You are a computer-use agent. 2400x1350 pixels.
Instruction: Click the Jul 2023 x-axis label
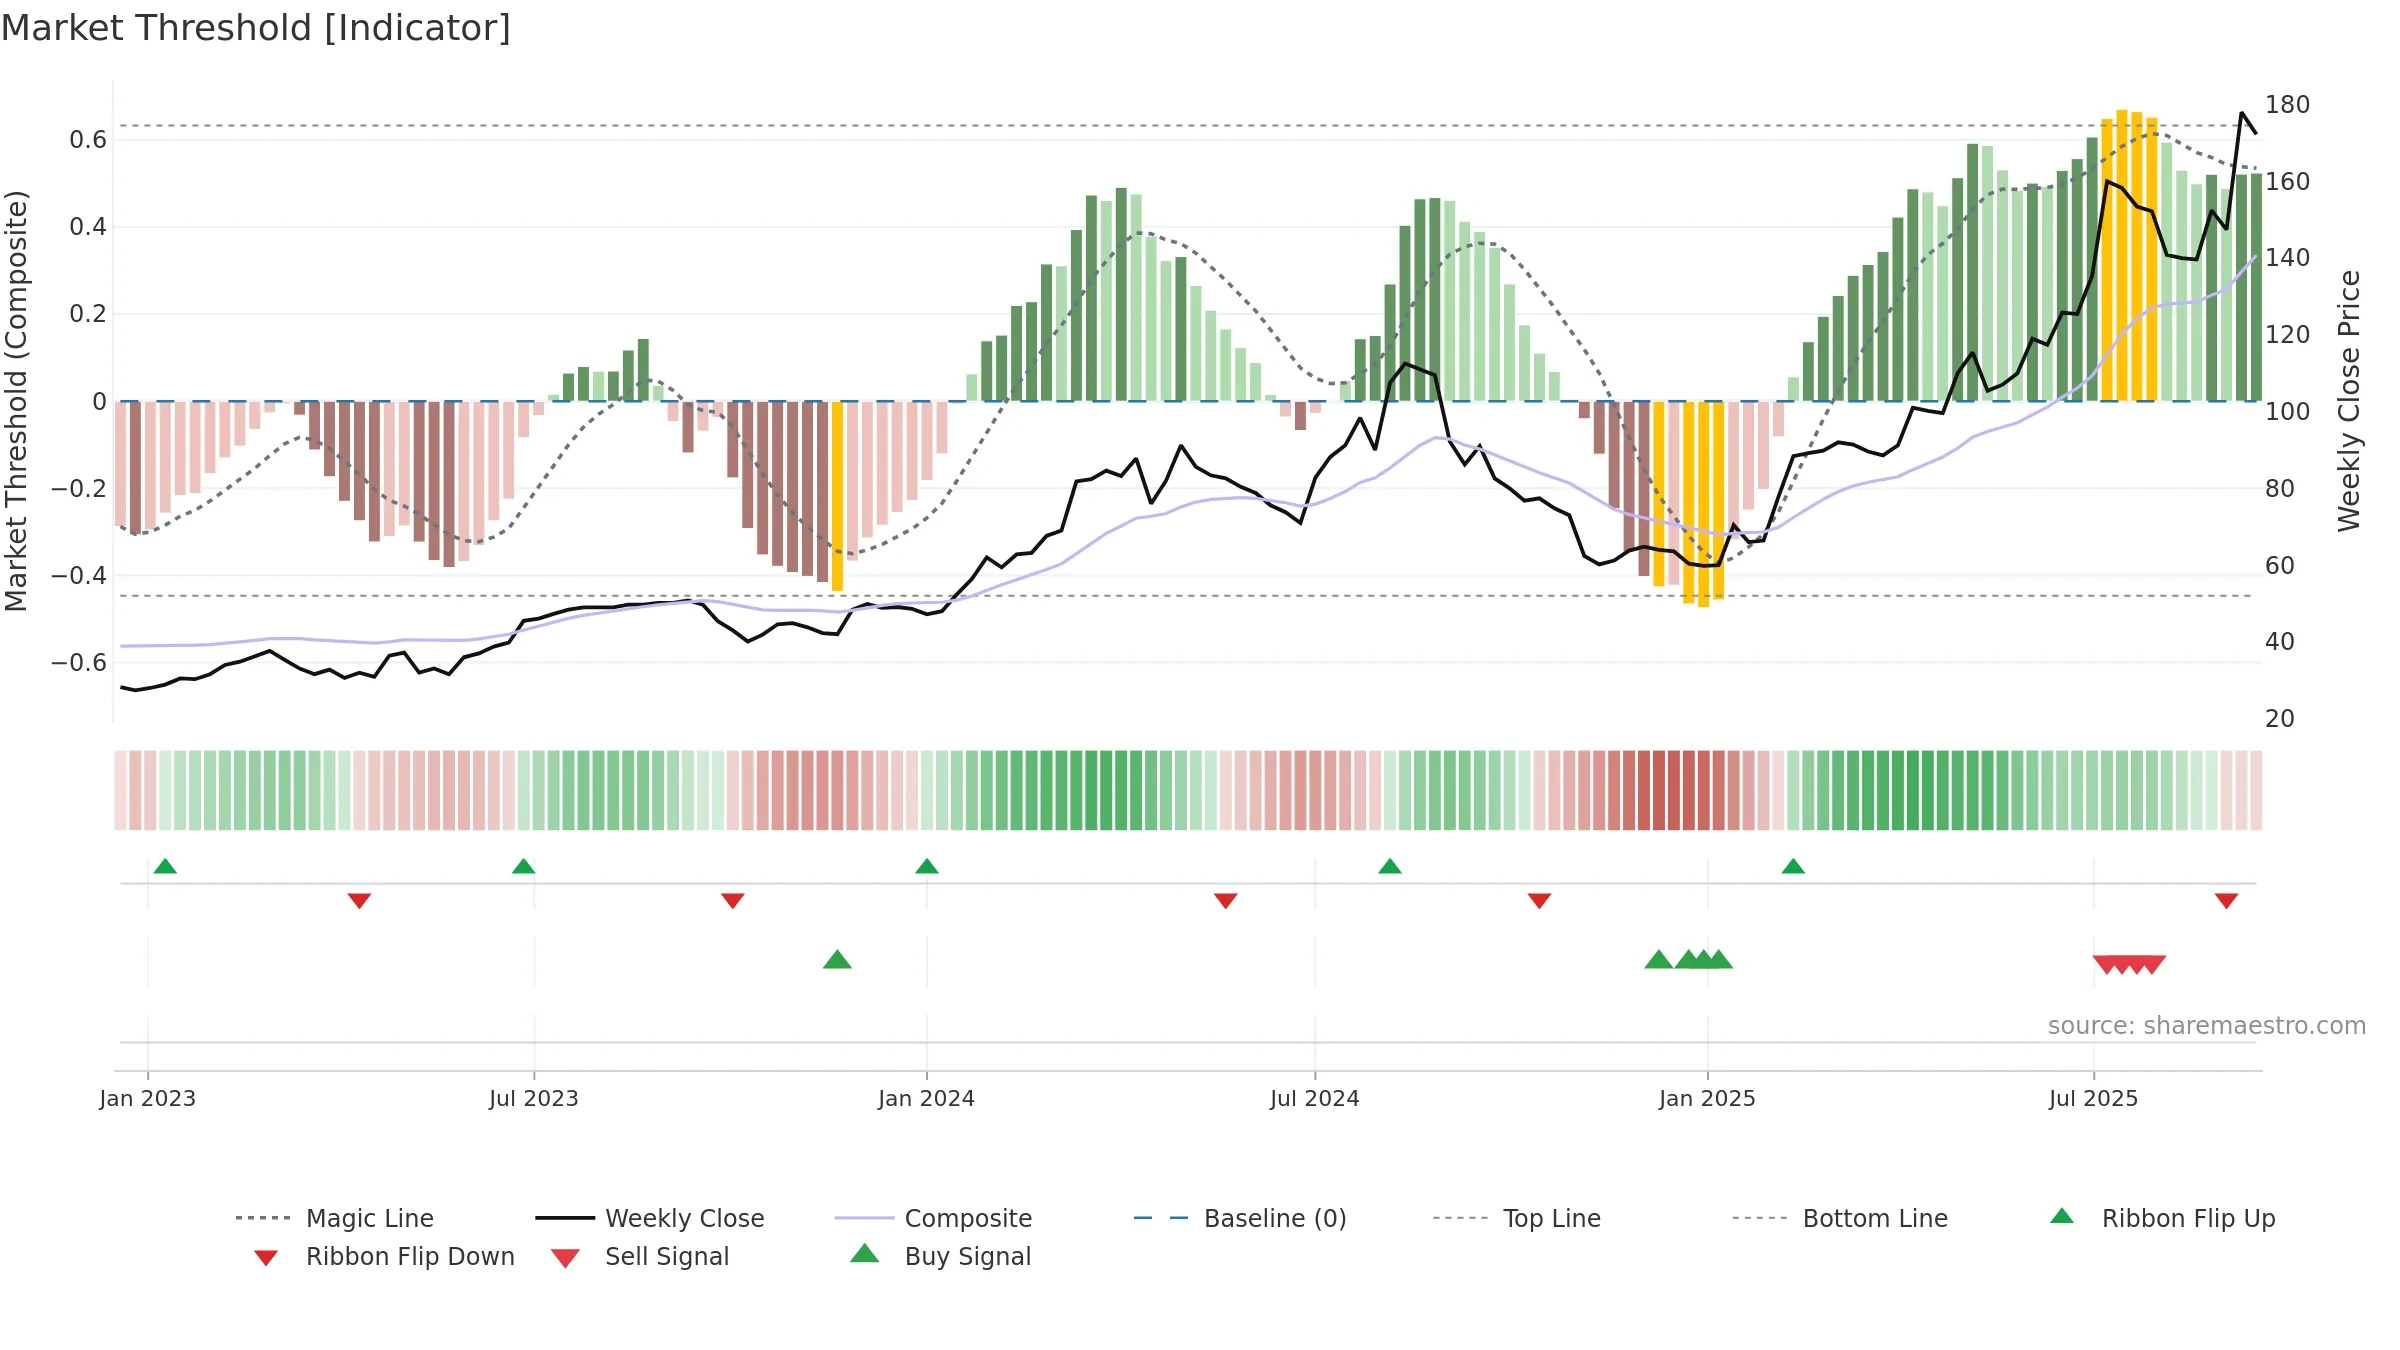533,1099
